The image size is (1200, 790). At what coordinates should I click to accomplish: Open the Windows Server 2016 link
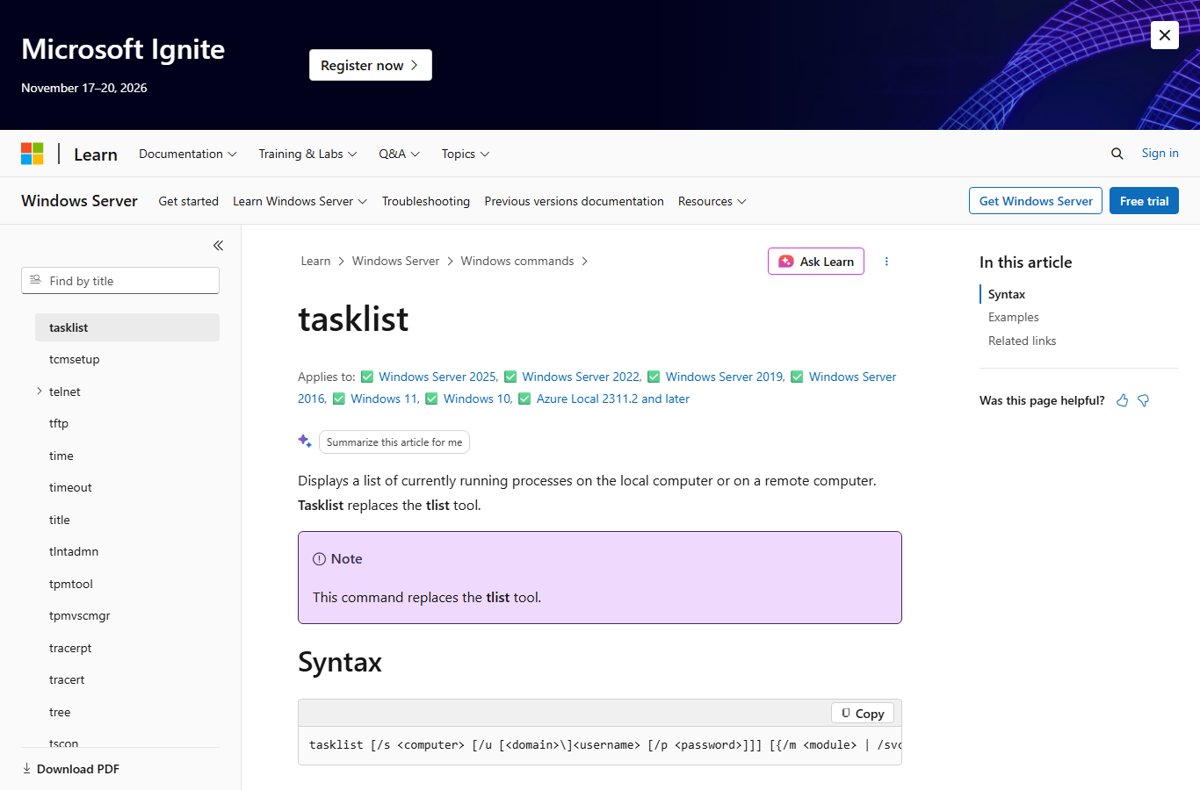click(x=852, y=377)
